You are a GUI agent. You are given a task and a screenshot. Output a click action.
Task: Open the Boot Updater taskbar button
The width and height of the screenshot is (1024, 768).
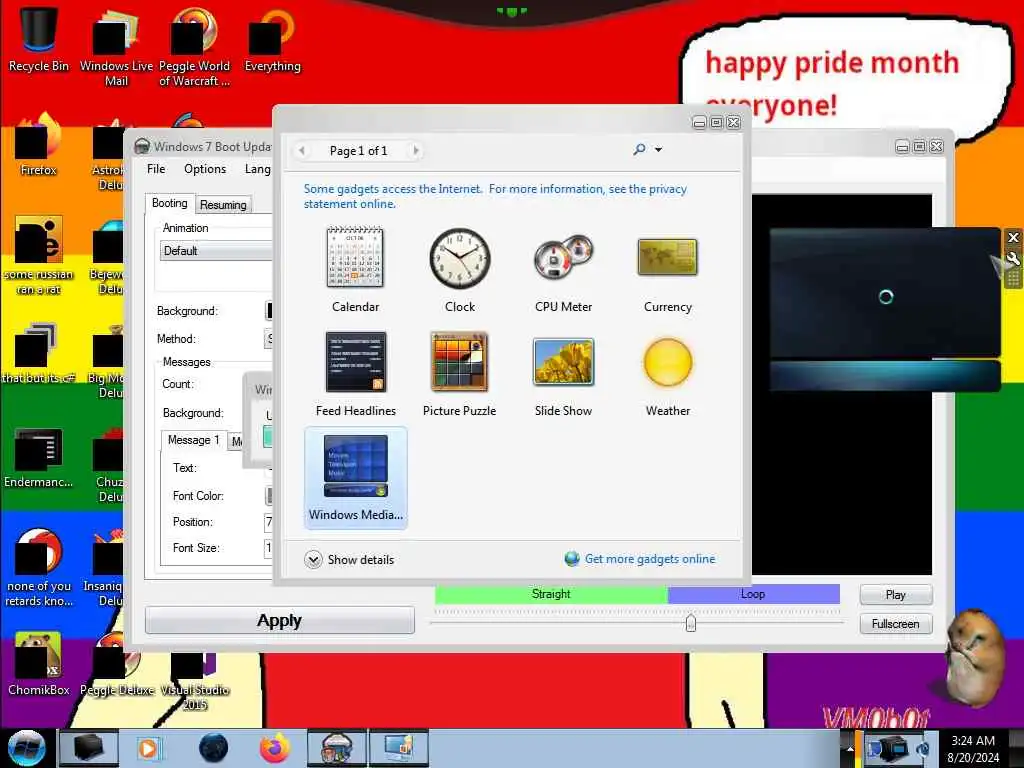point(337,748)
